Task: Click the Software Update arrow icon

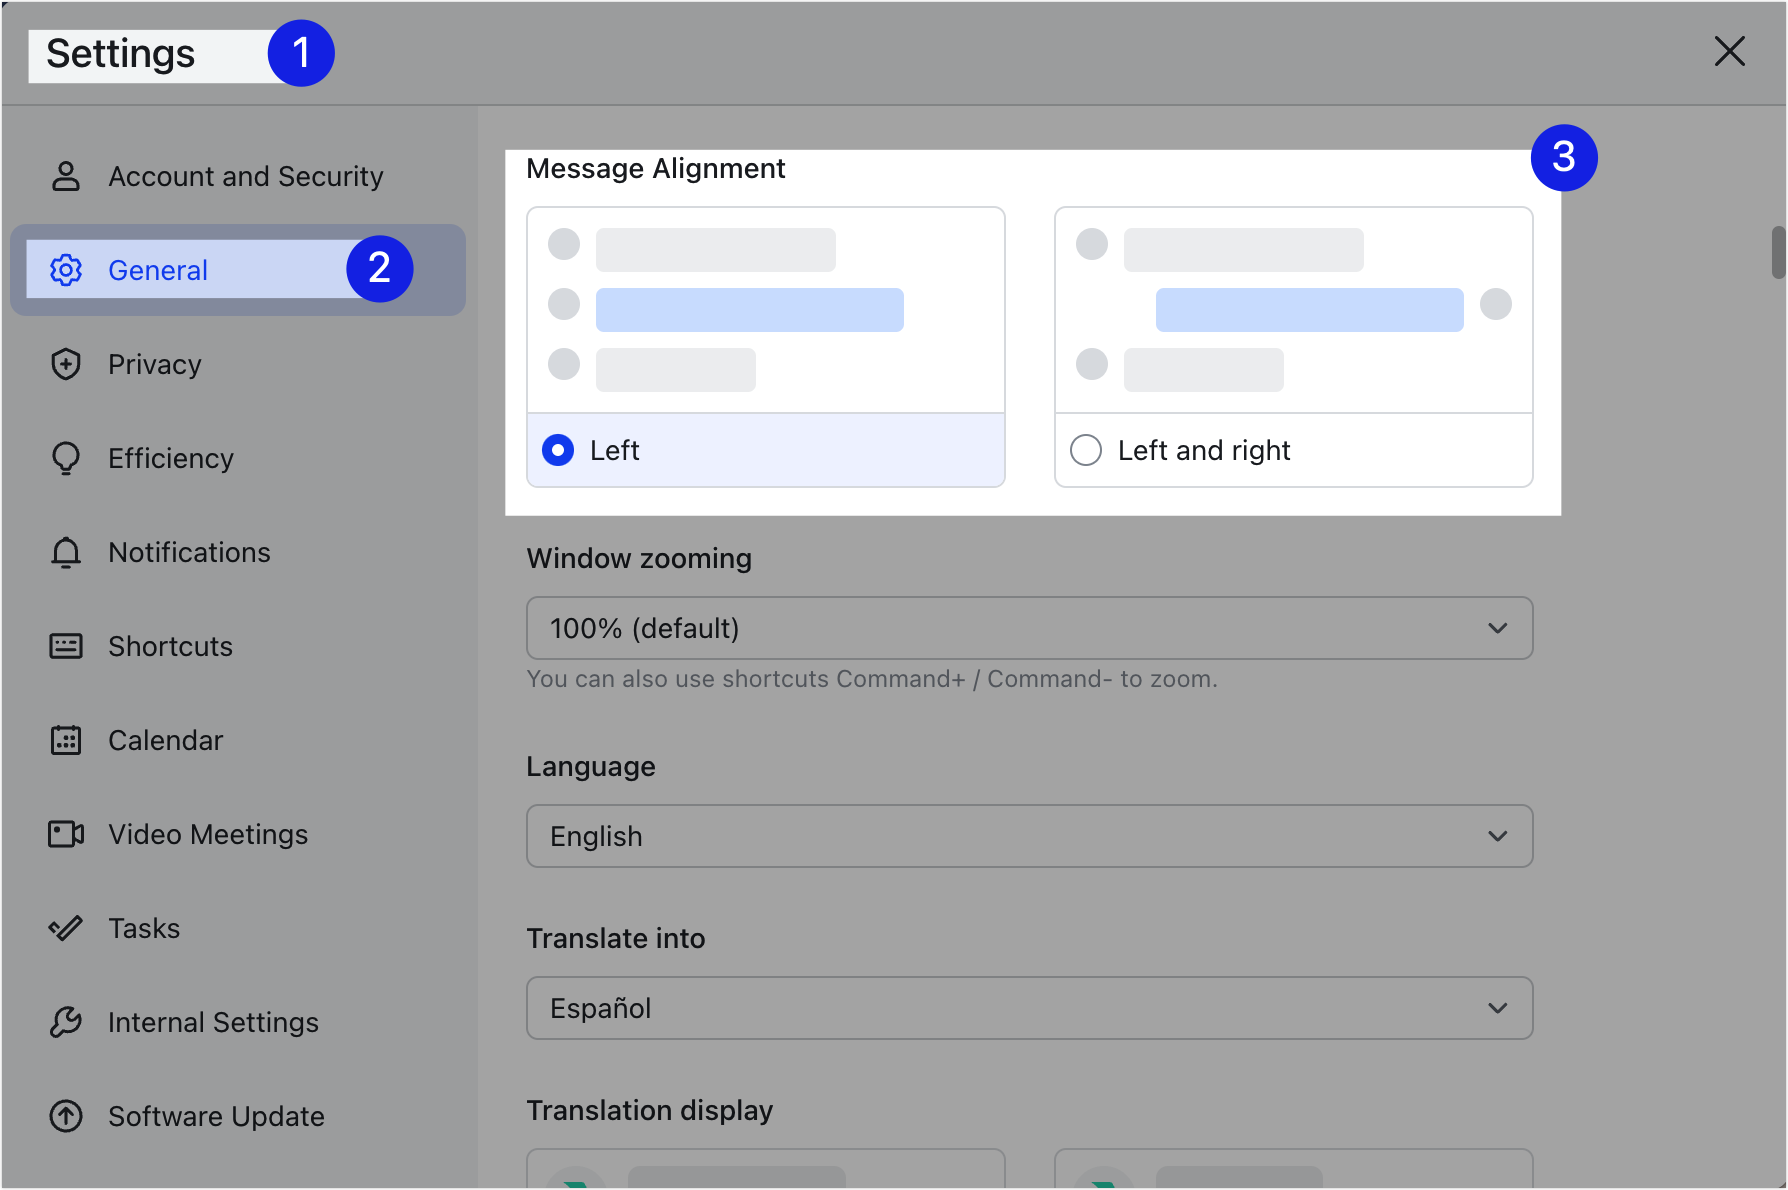Action: point(65,1116)
